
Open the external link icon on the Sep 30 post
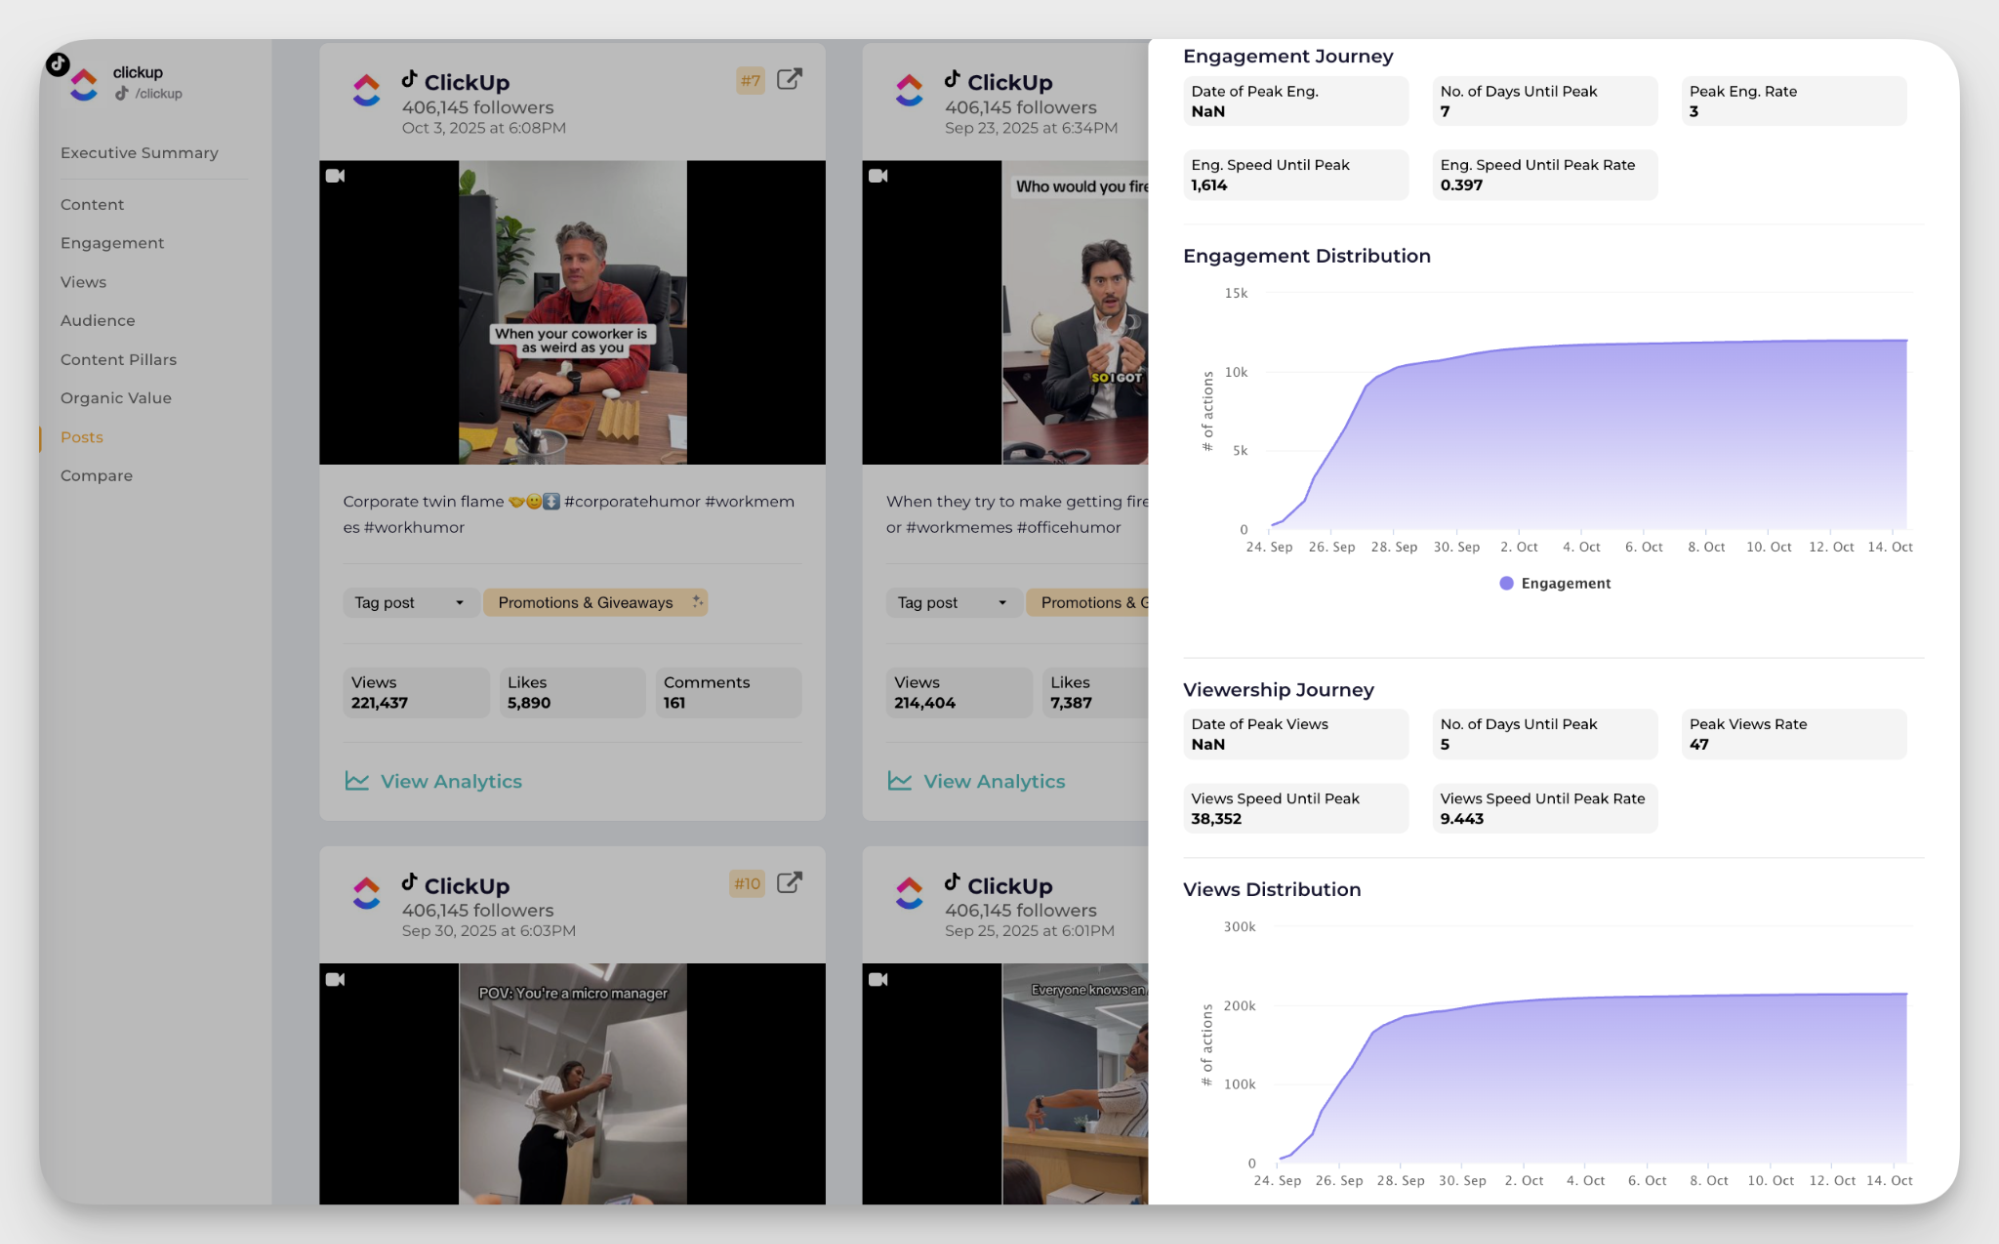point(790,883)
